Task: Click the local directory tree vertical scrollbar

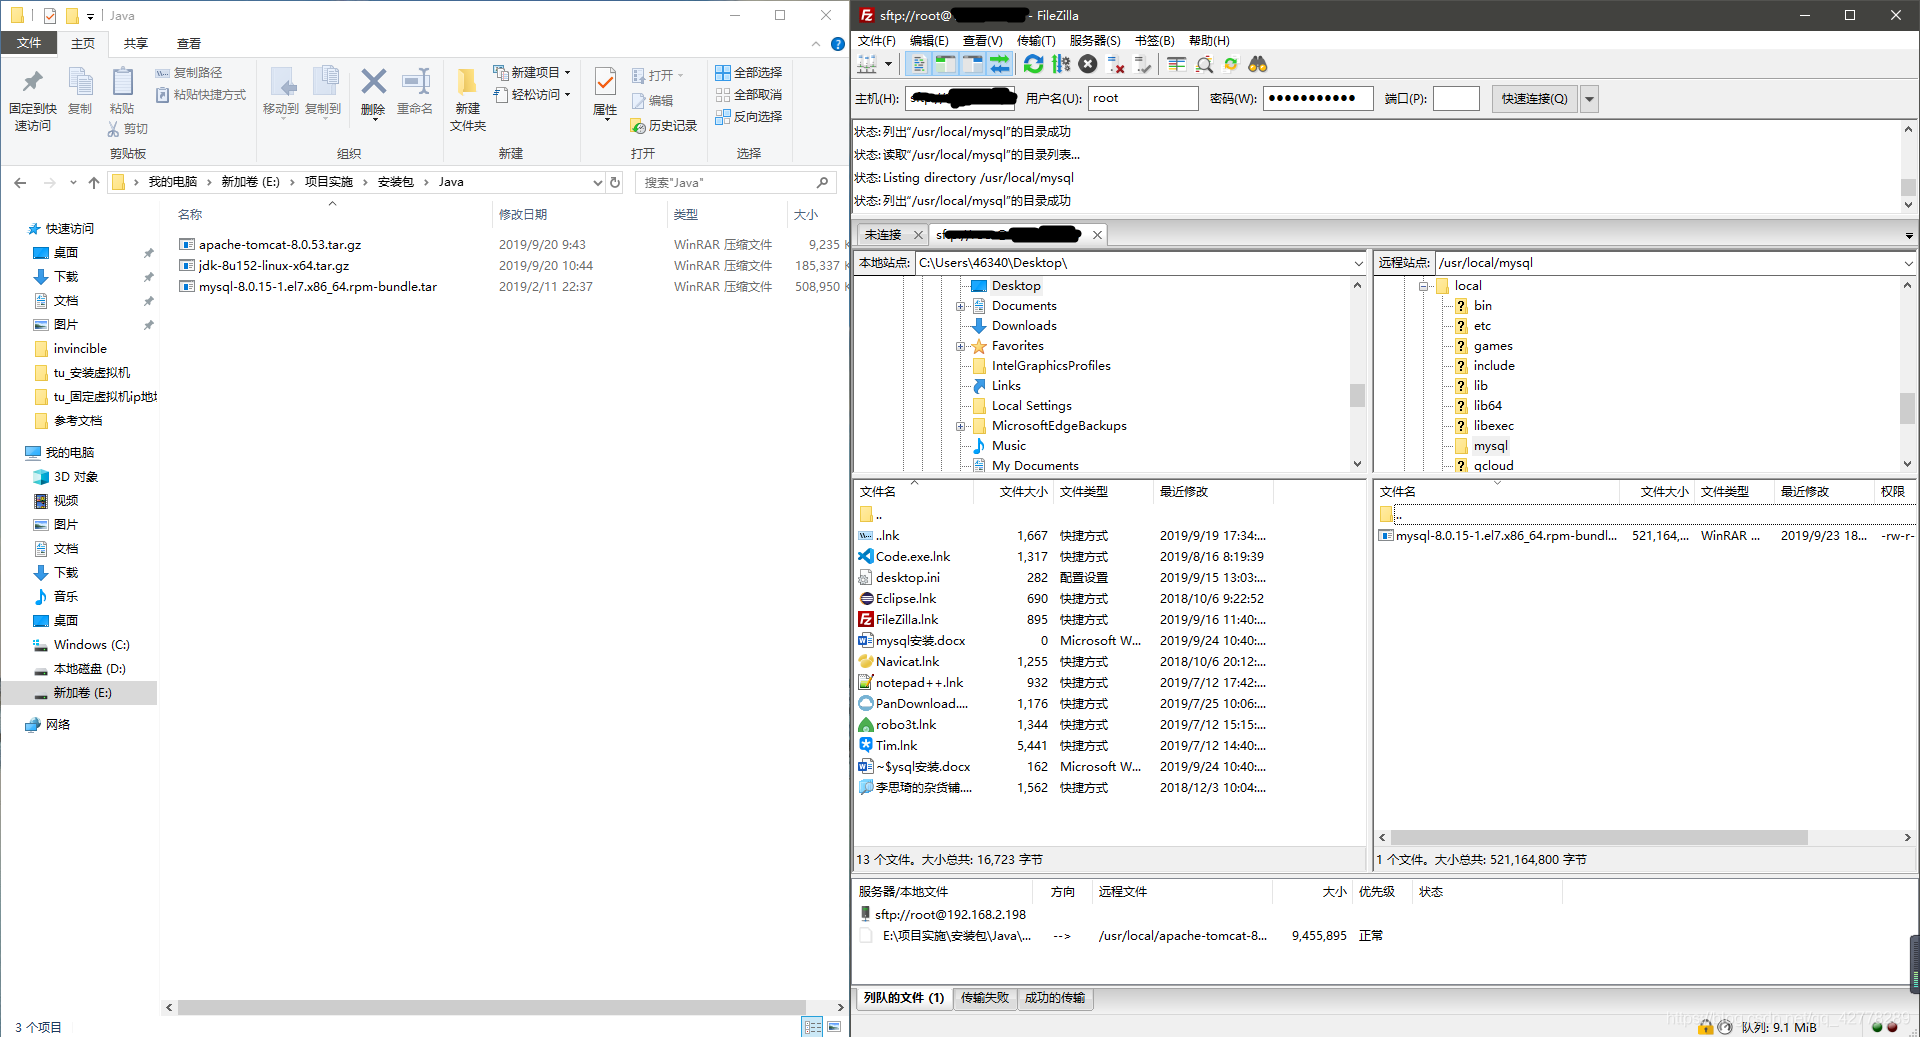Action: click(1357, 395)
